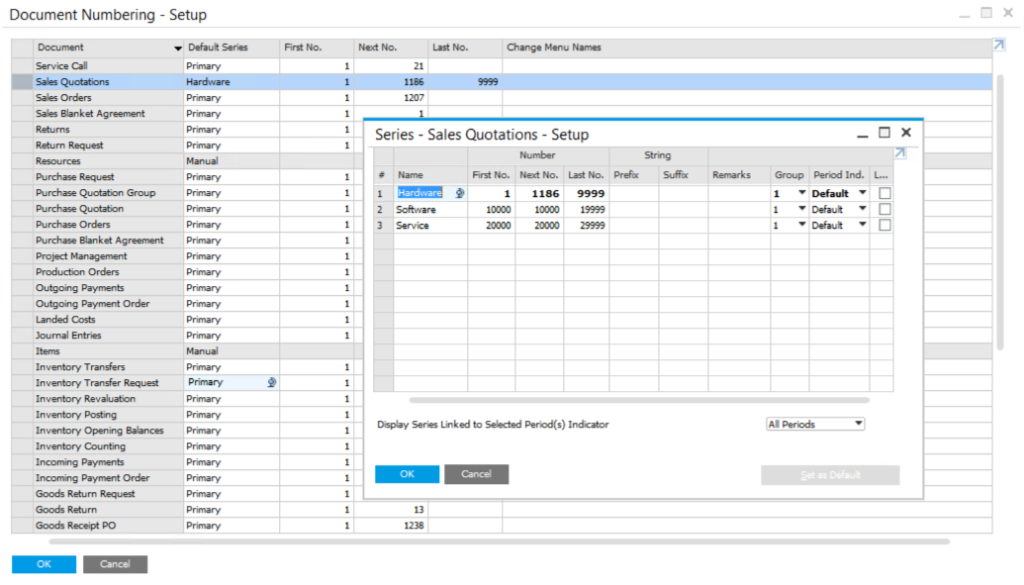Cancel the Series - Sales Quotations dialog

pos(476,474)
